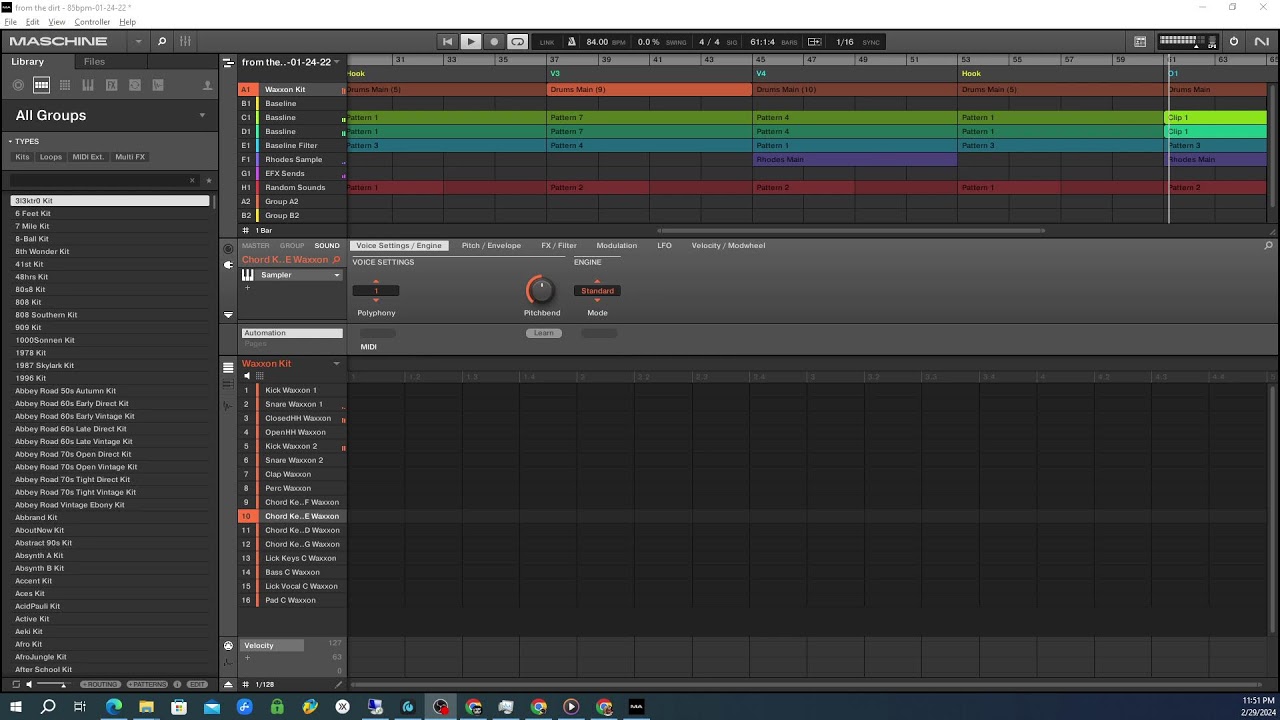Click the channel icon beside MASTER tab
Image resolution: width=1280 pixels, height=720 pixels.
pos(228,248)
